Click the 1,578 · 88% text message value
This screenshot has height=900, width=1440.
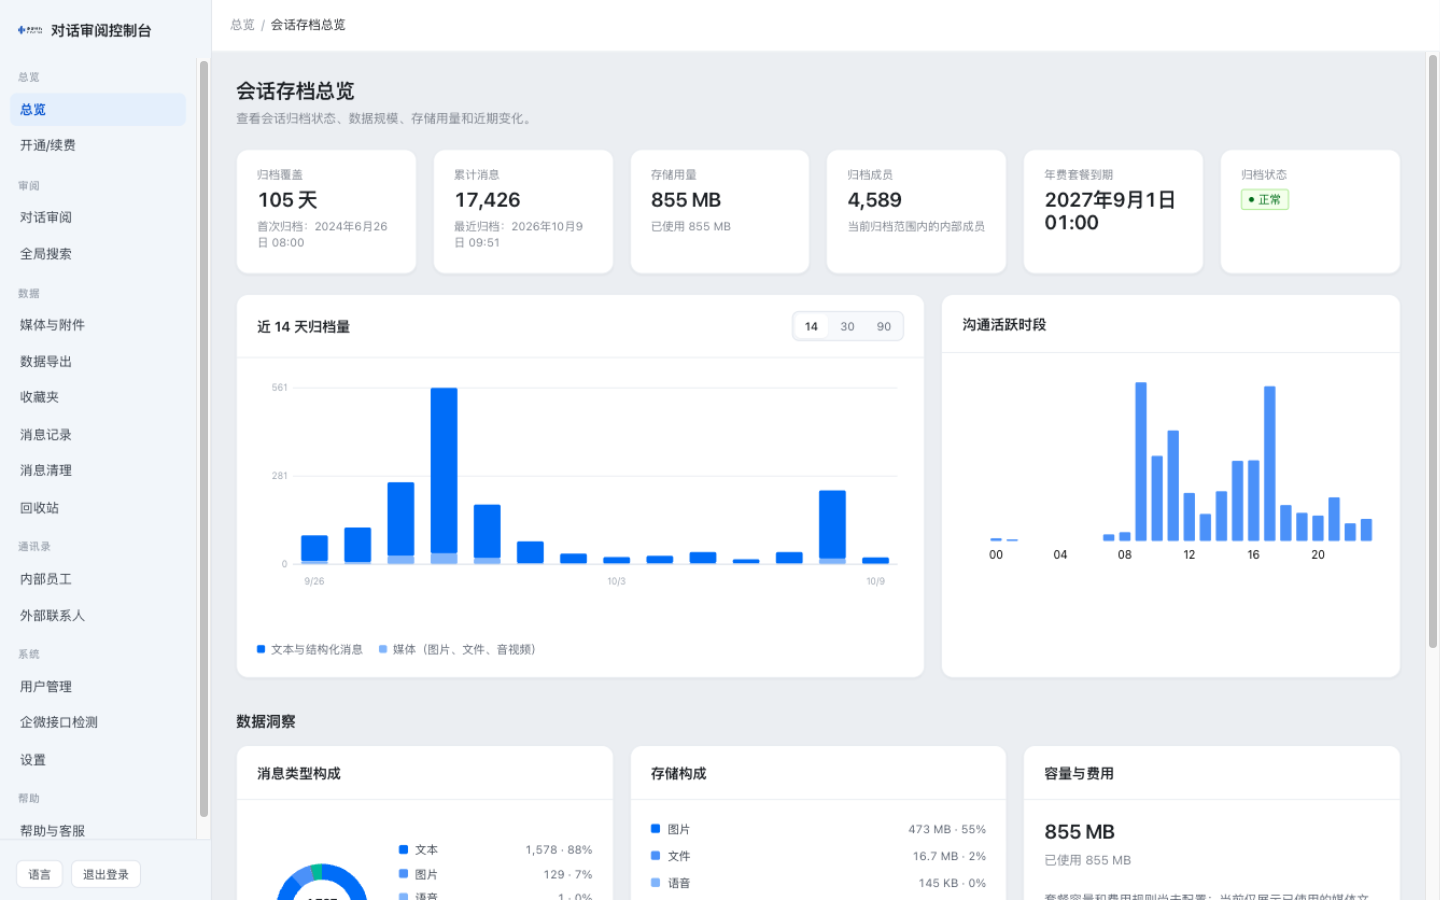[x=559, y=850]
